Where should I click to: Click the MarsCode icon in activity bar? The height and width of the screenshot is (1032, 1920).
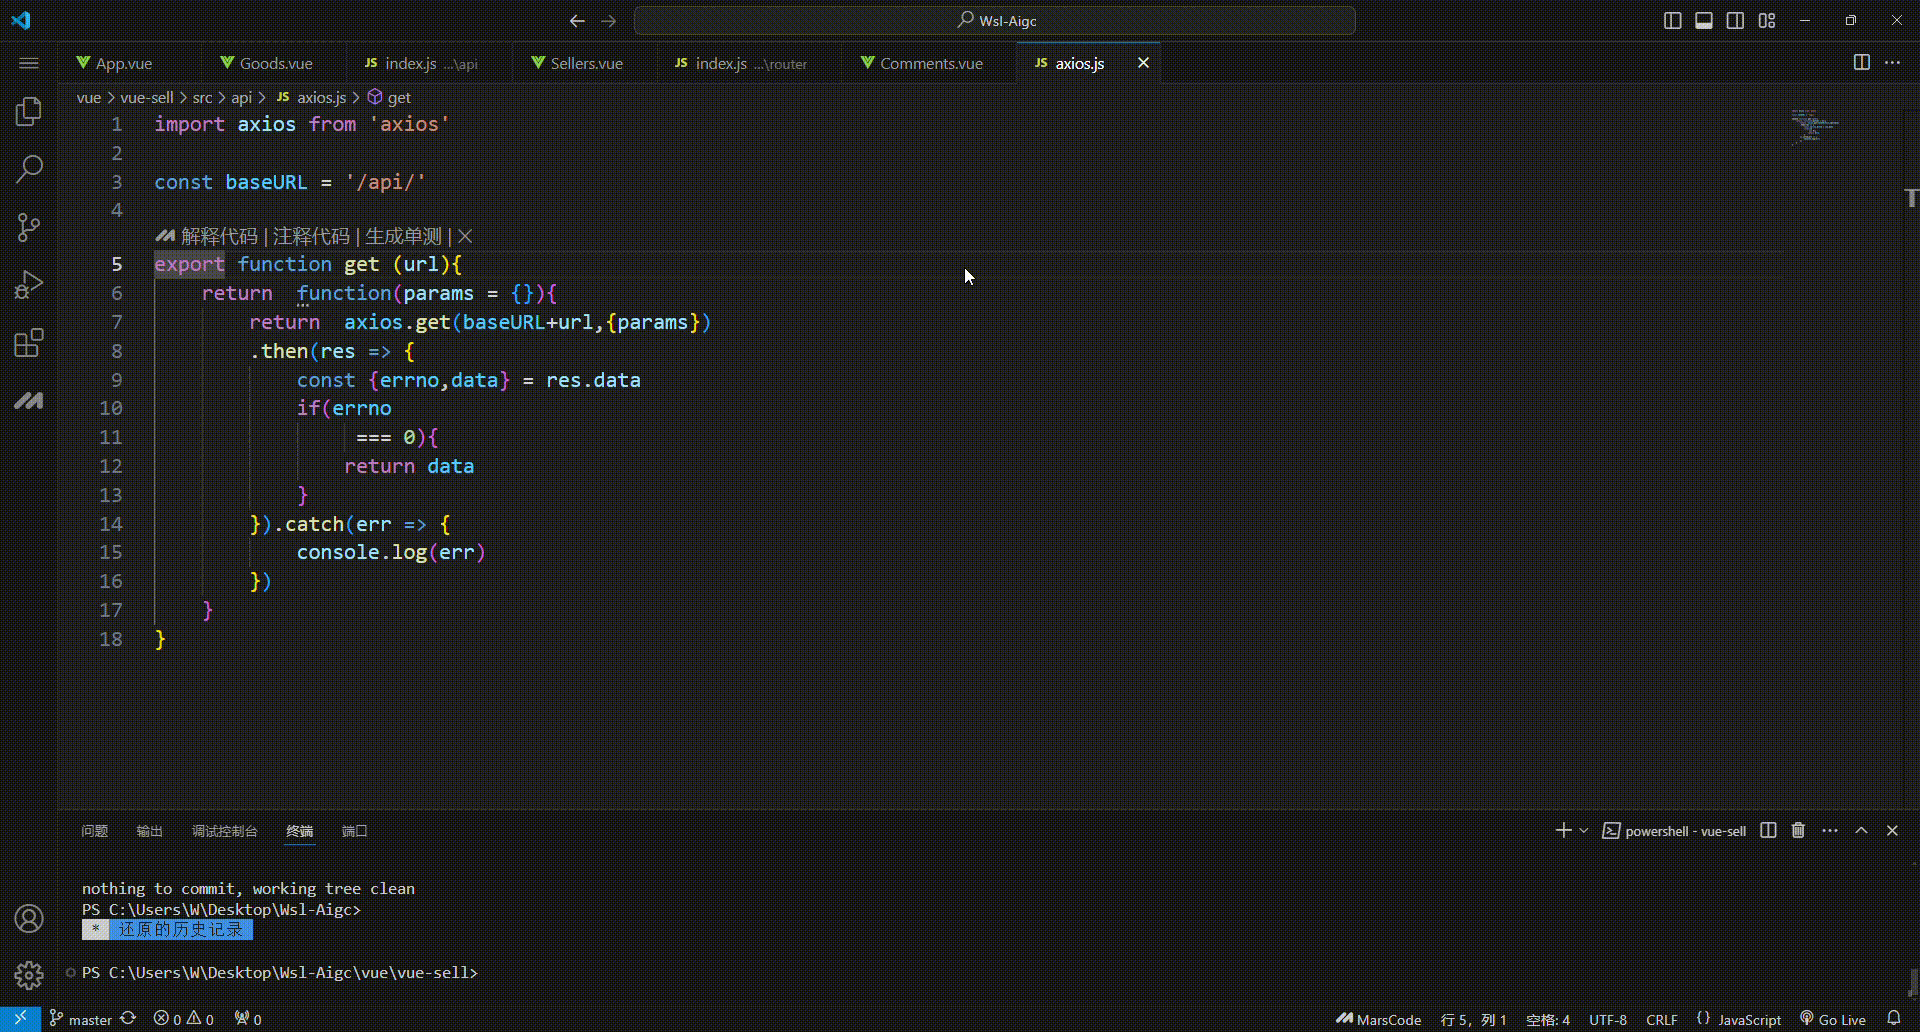pyautogui.click(x=29, y=401)
